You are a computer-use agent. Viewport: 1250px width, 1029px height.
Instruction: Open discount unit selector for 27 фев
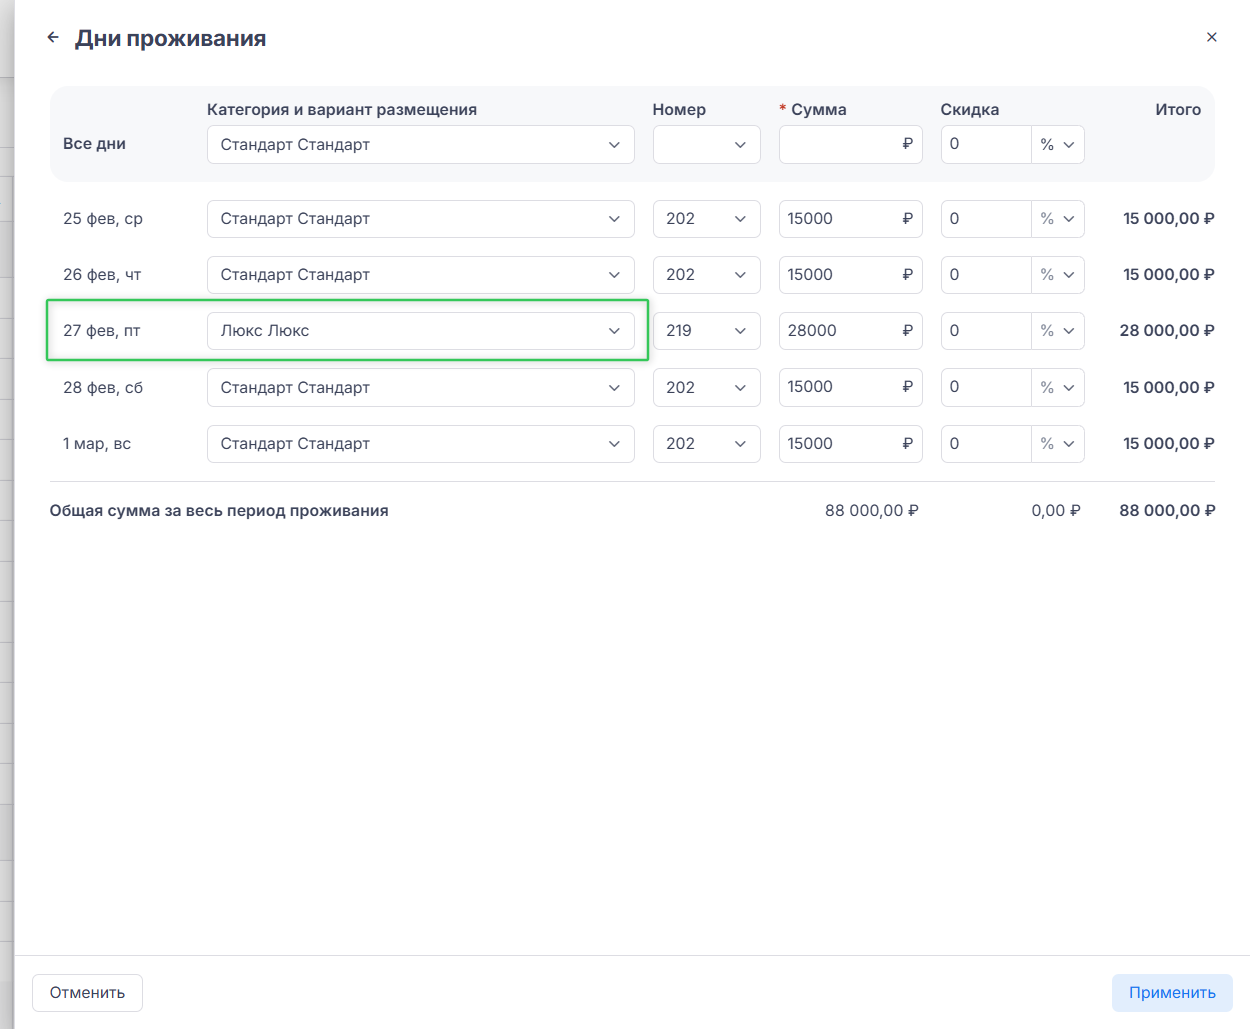point(1057,331)
